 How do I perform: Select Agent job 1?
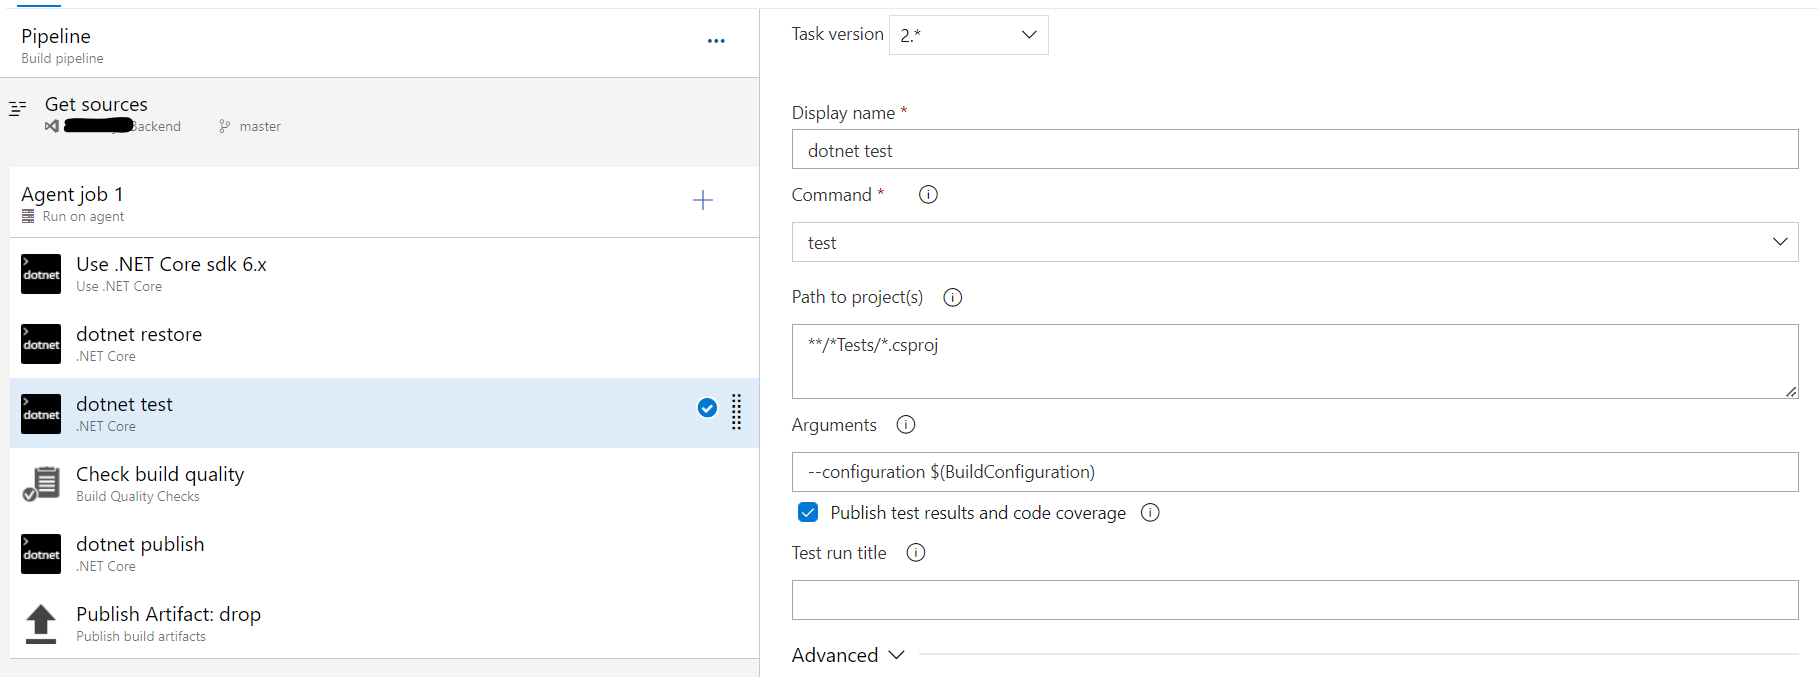(384, 202)
